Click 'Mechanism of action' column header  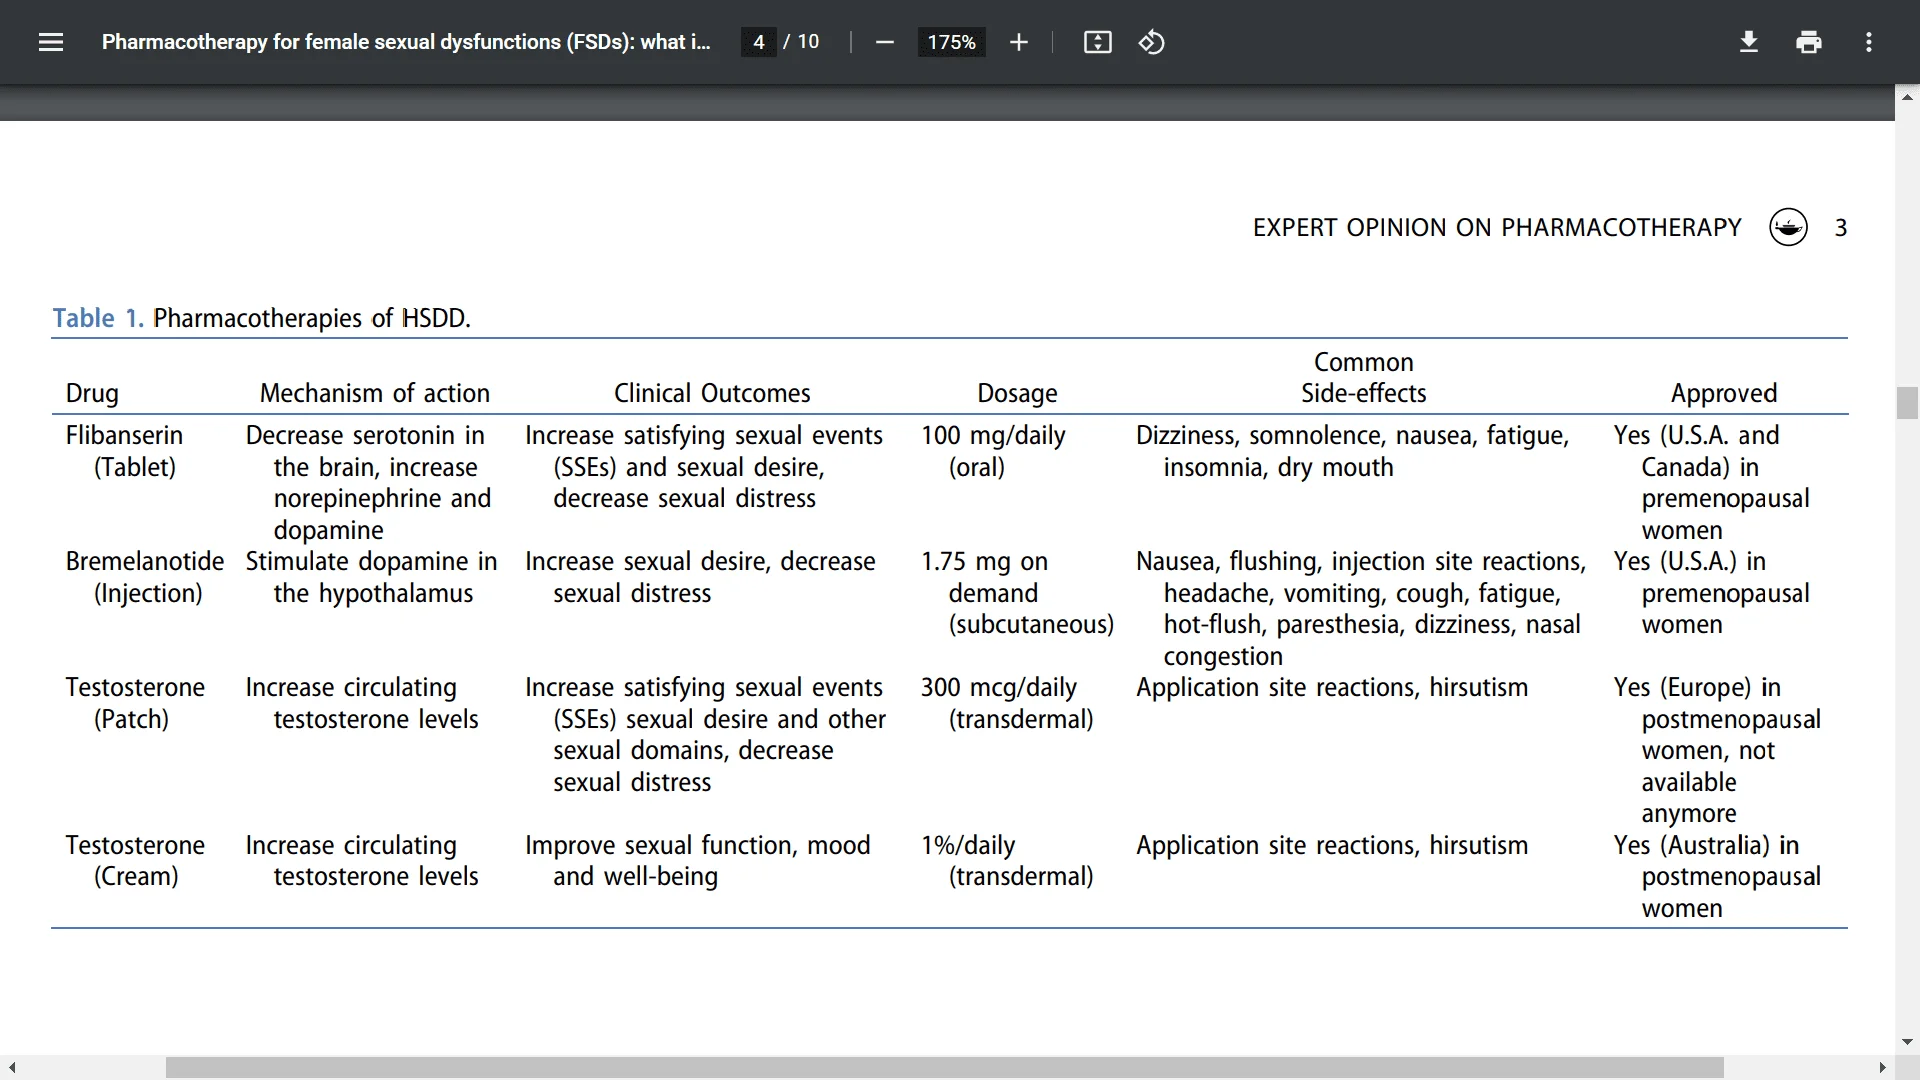[375, 393]
